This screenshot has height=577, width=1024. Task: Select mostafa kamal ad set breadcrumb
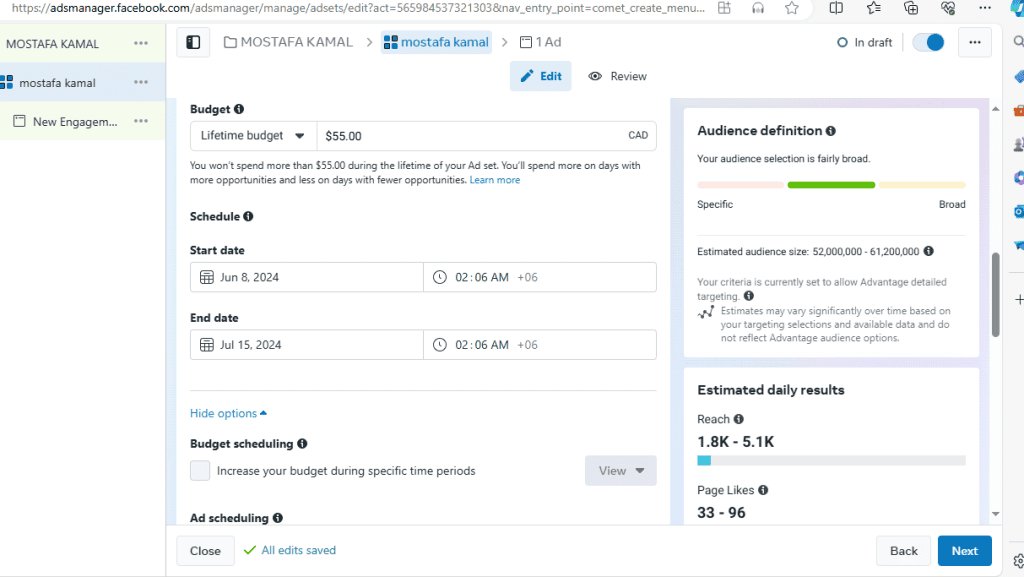(436, 42)
